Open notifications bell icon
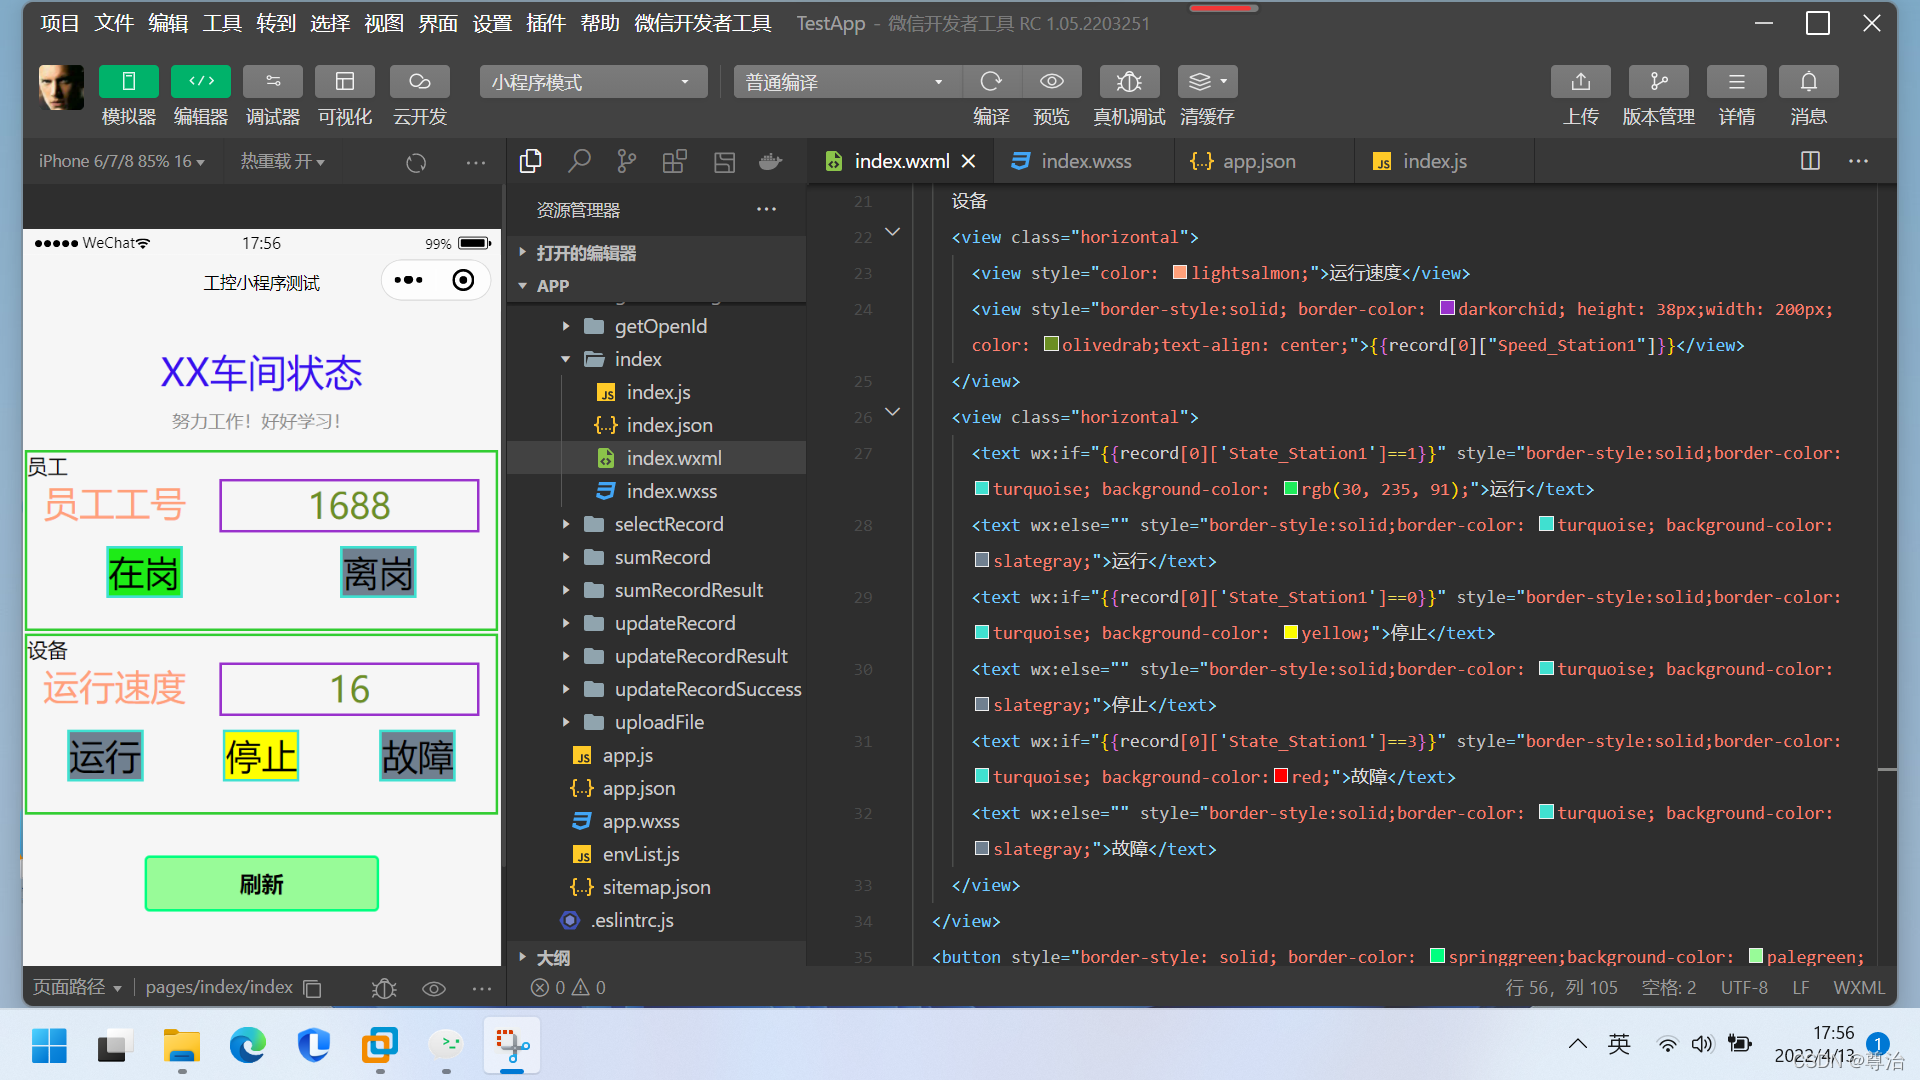 1808,82
